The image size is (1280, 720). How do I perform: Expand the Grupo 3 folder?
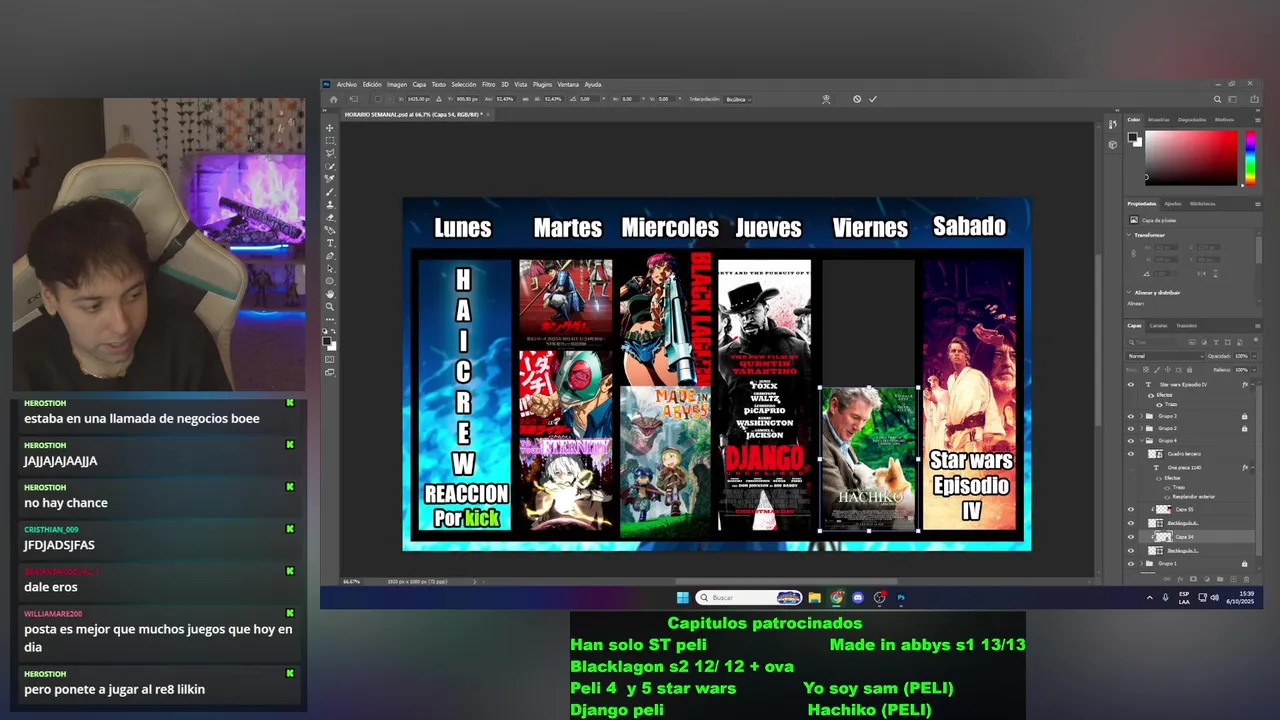pos(1142,416)
